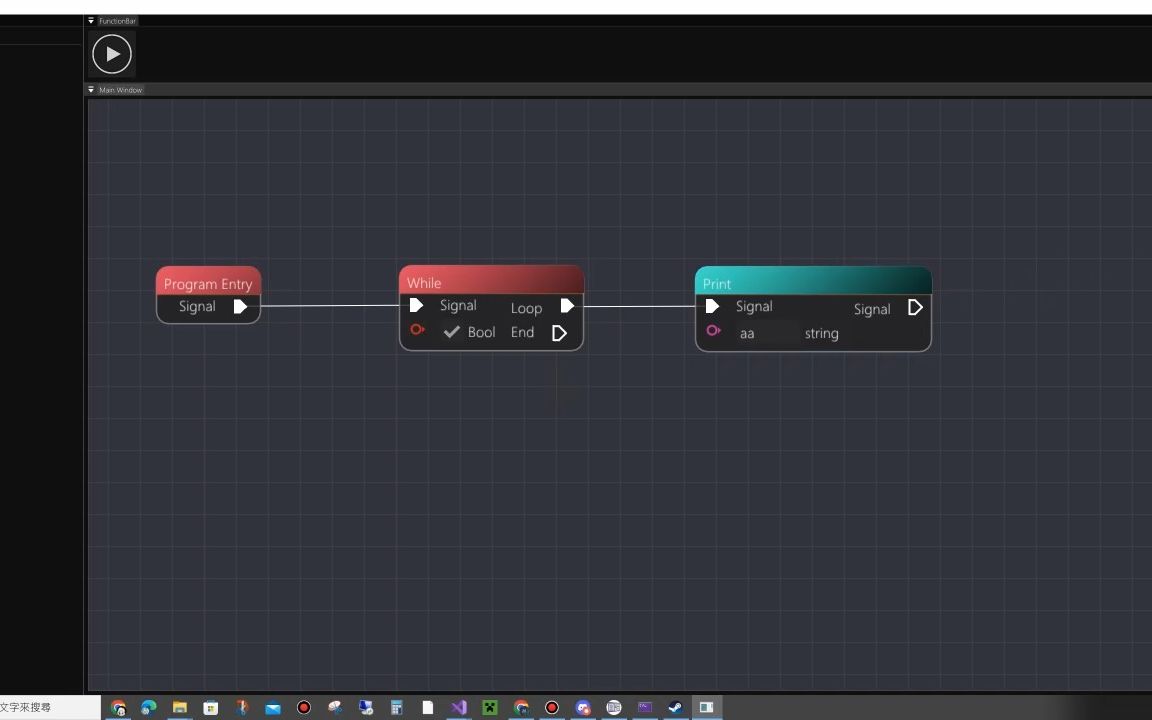1152x720 pixels.
Task: Click the red Bool input pin
Action: click(417, 329)
